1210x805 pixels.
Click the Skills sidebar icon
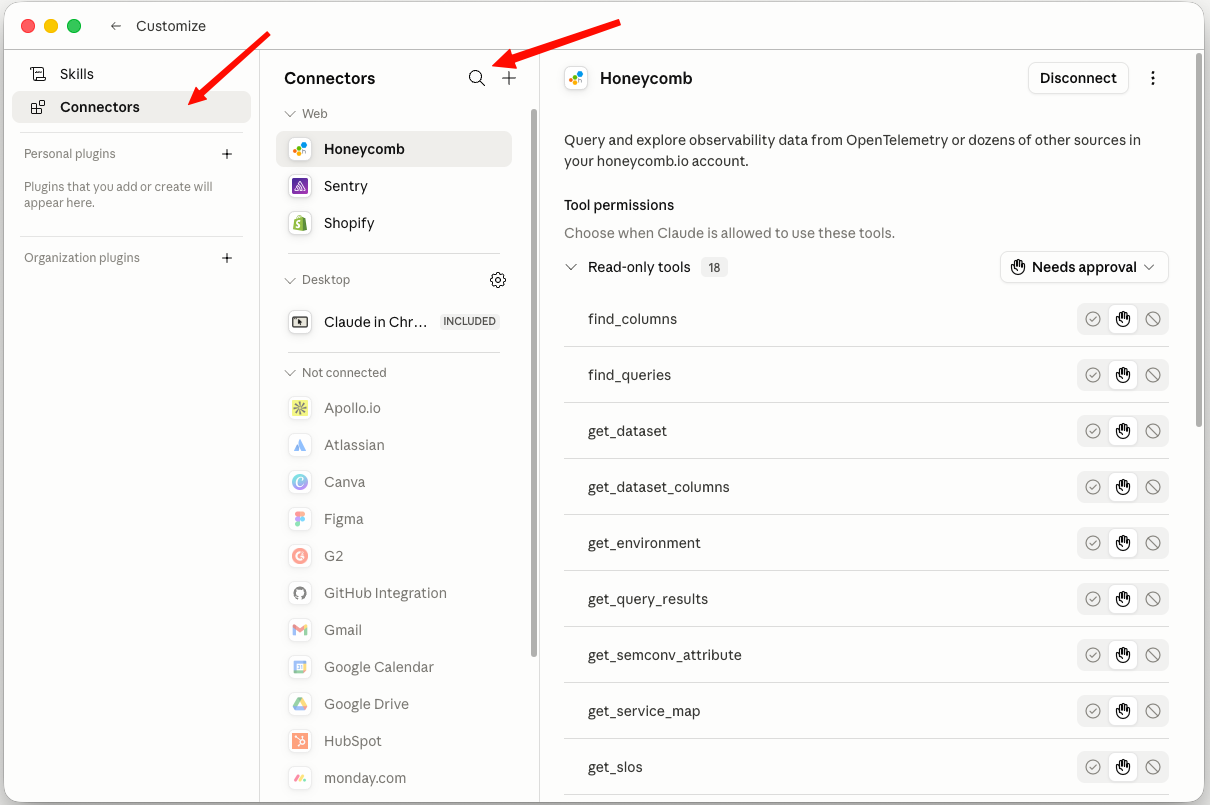[38, 74]
